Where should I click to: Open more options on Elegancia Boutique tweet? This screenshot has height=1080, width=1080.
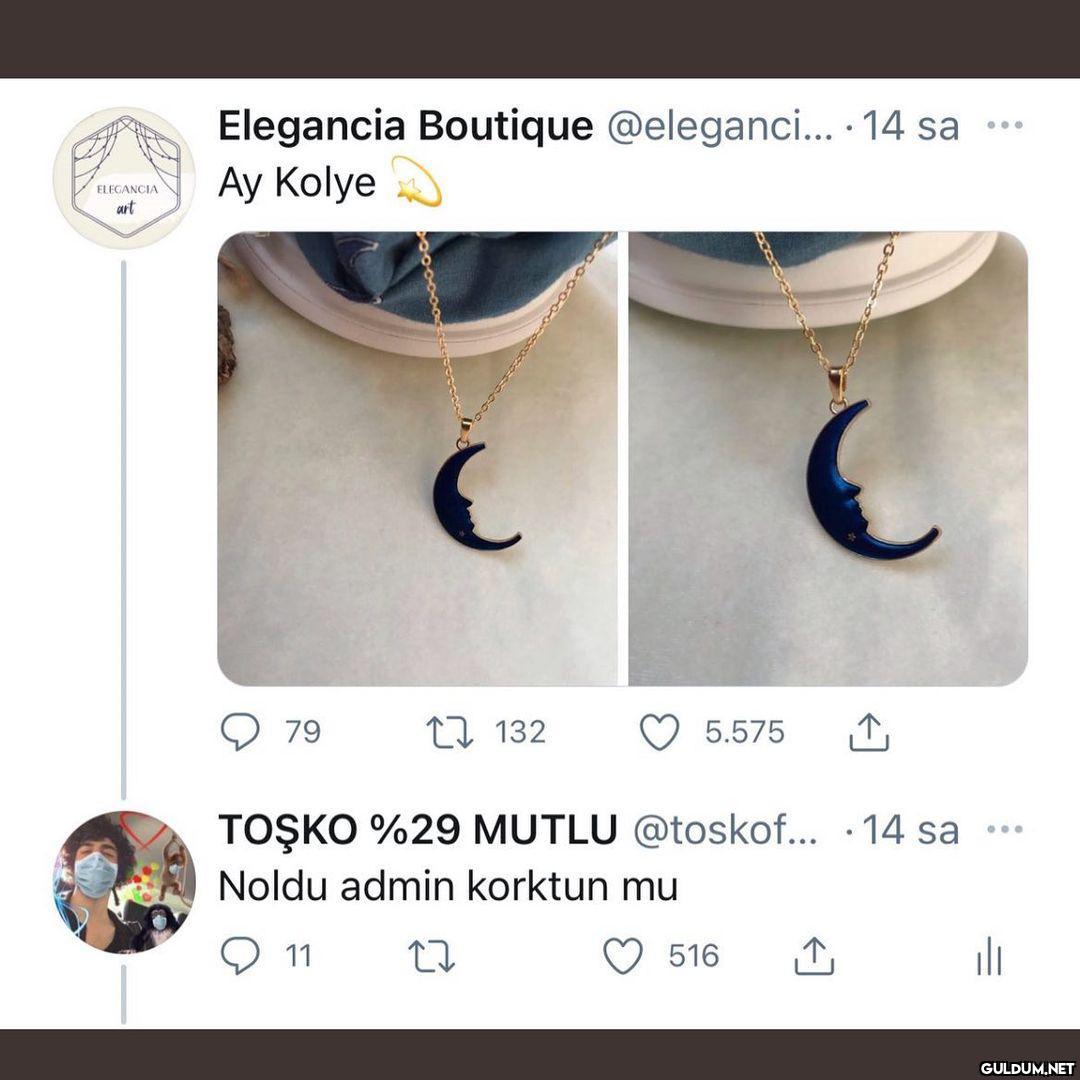point(1004,126)
